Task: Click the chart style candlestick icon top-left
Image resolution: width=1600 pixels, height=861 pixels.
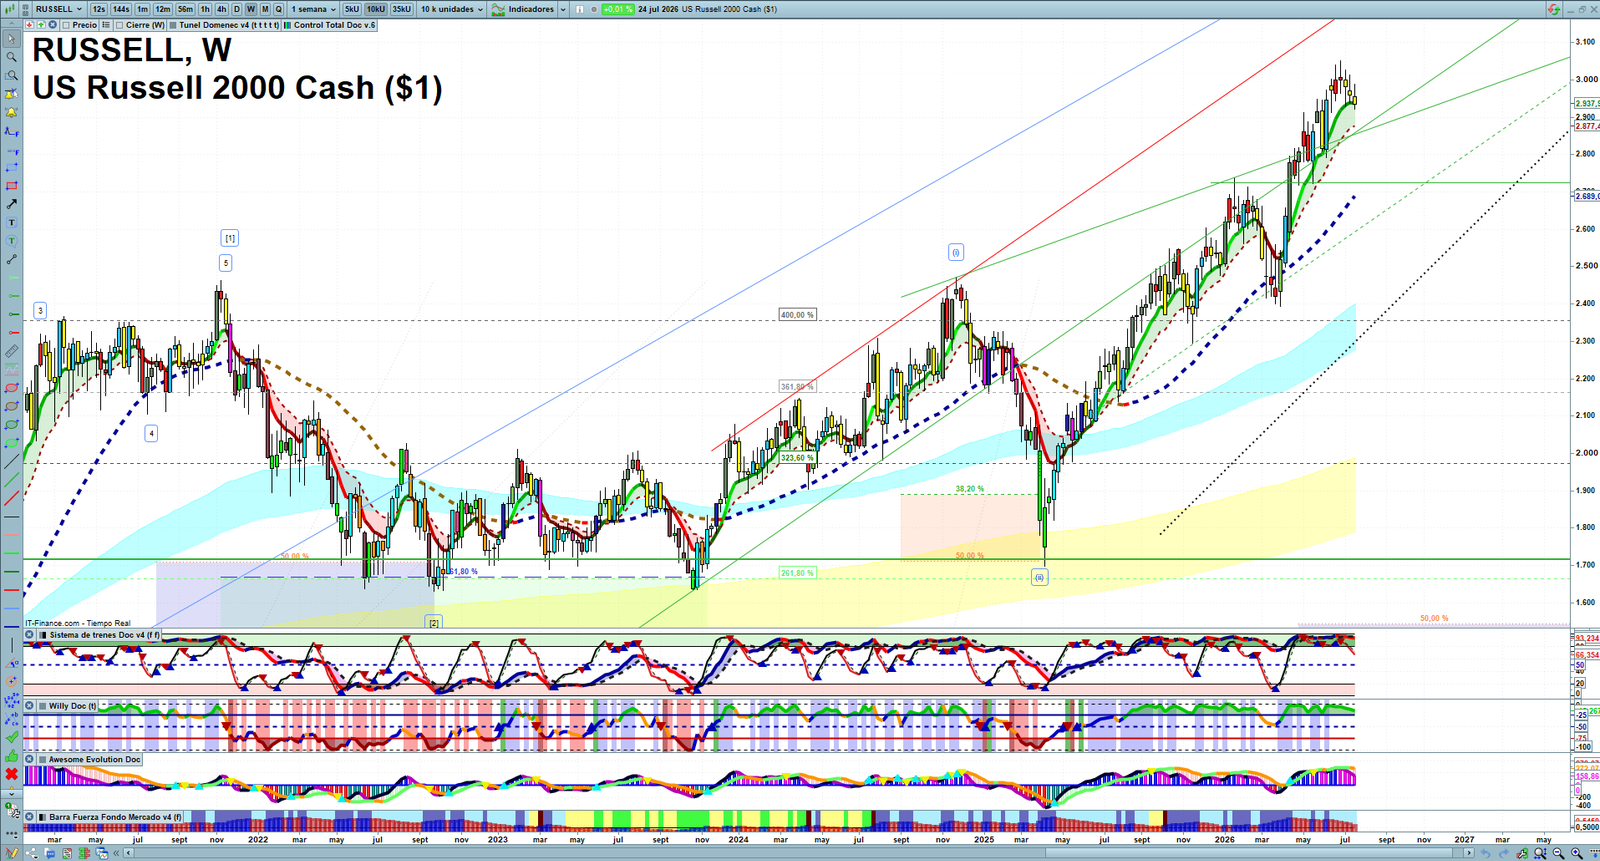Action: [x=10, y=9]
